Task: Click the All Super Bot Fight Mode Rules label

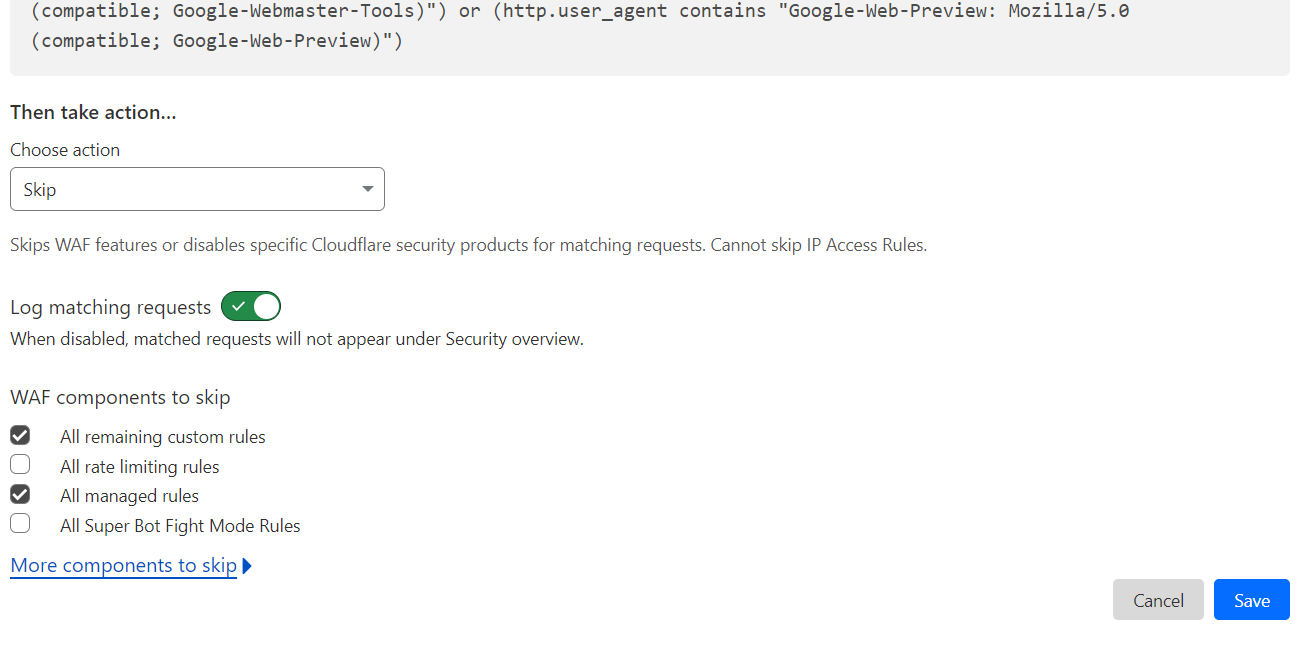Action: 180,526
